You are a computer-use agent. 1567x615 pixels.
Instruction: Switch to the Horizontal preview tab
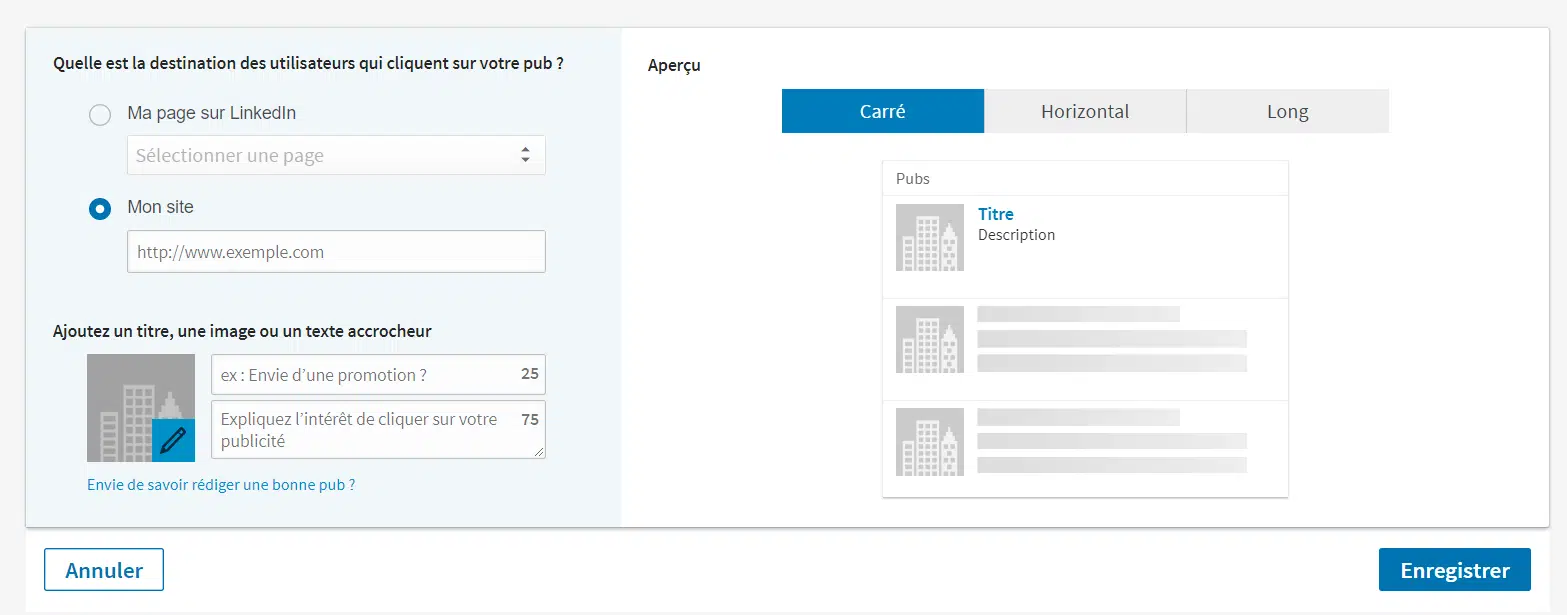1085,112
